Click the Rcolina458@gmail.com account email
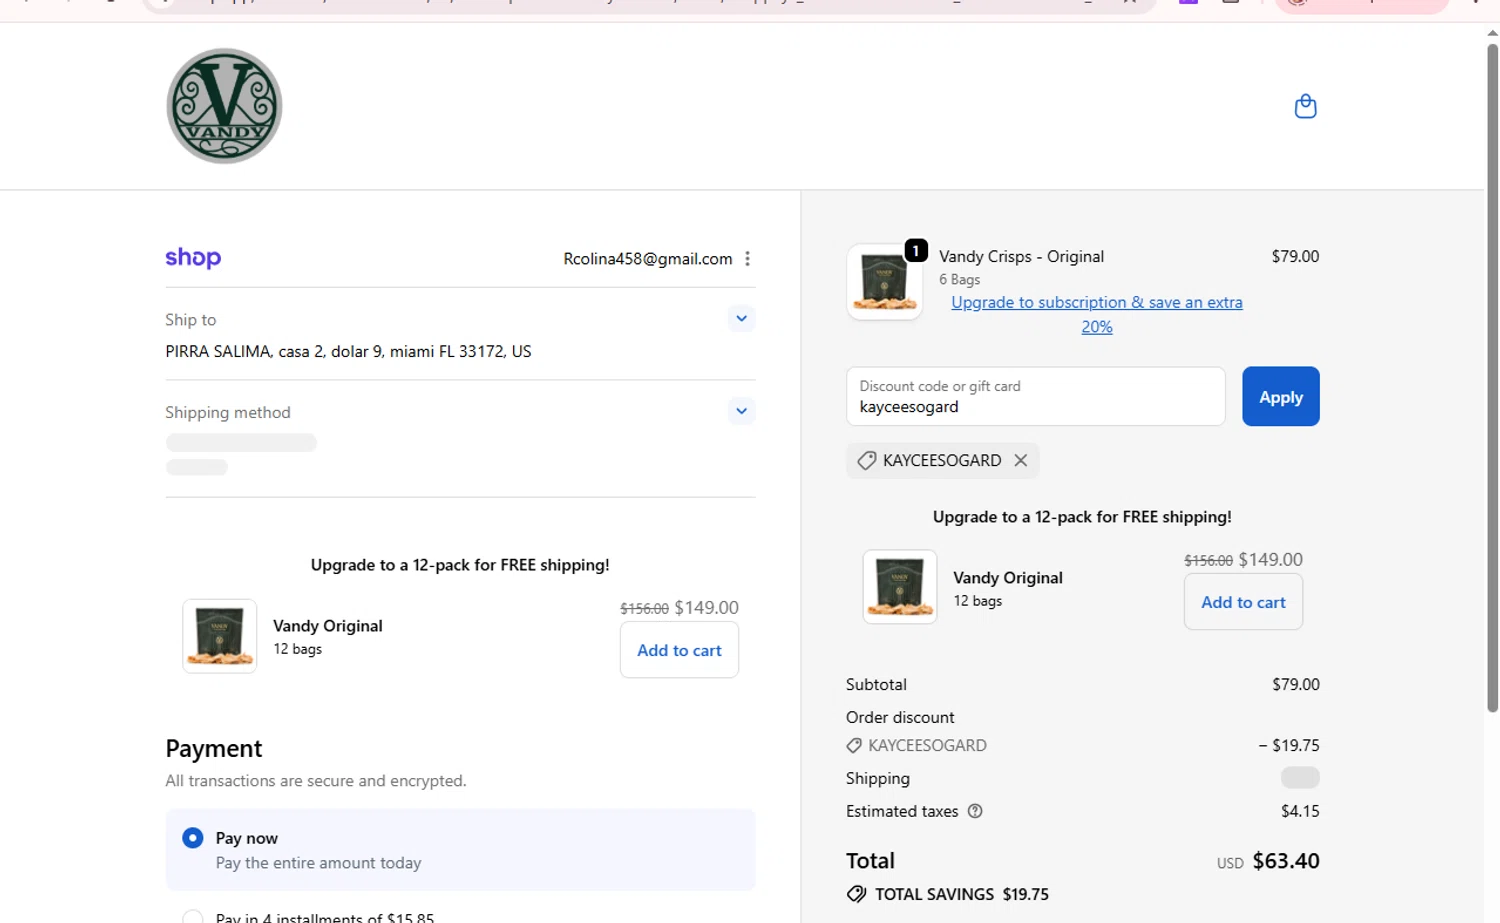Screen dimensions: 1500x923 pyautogui.click(x=648, y=259)
